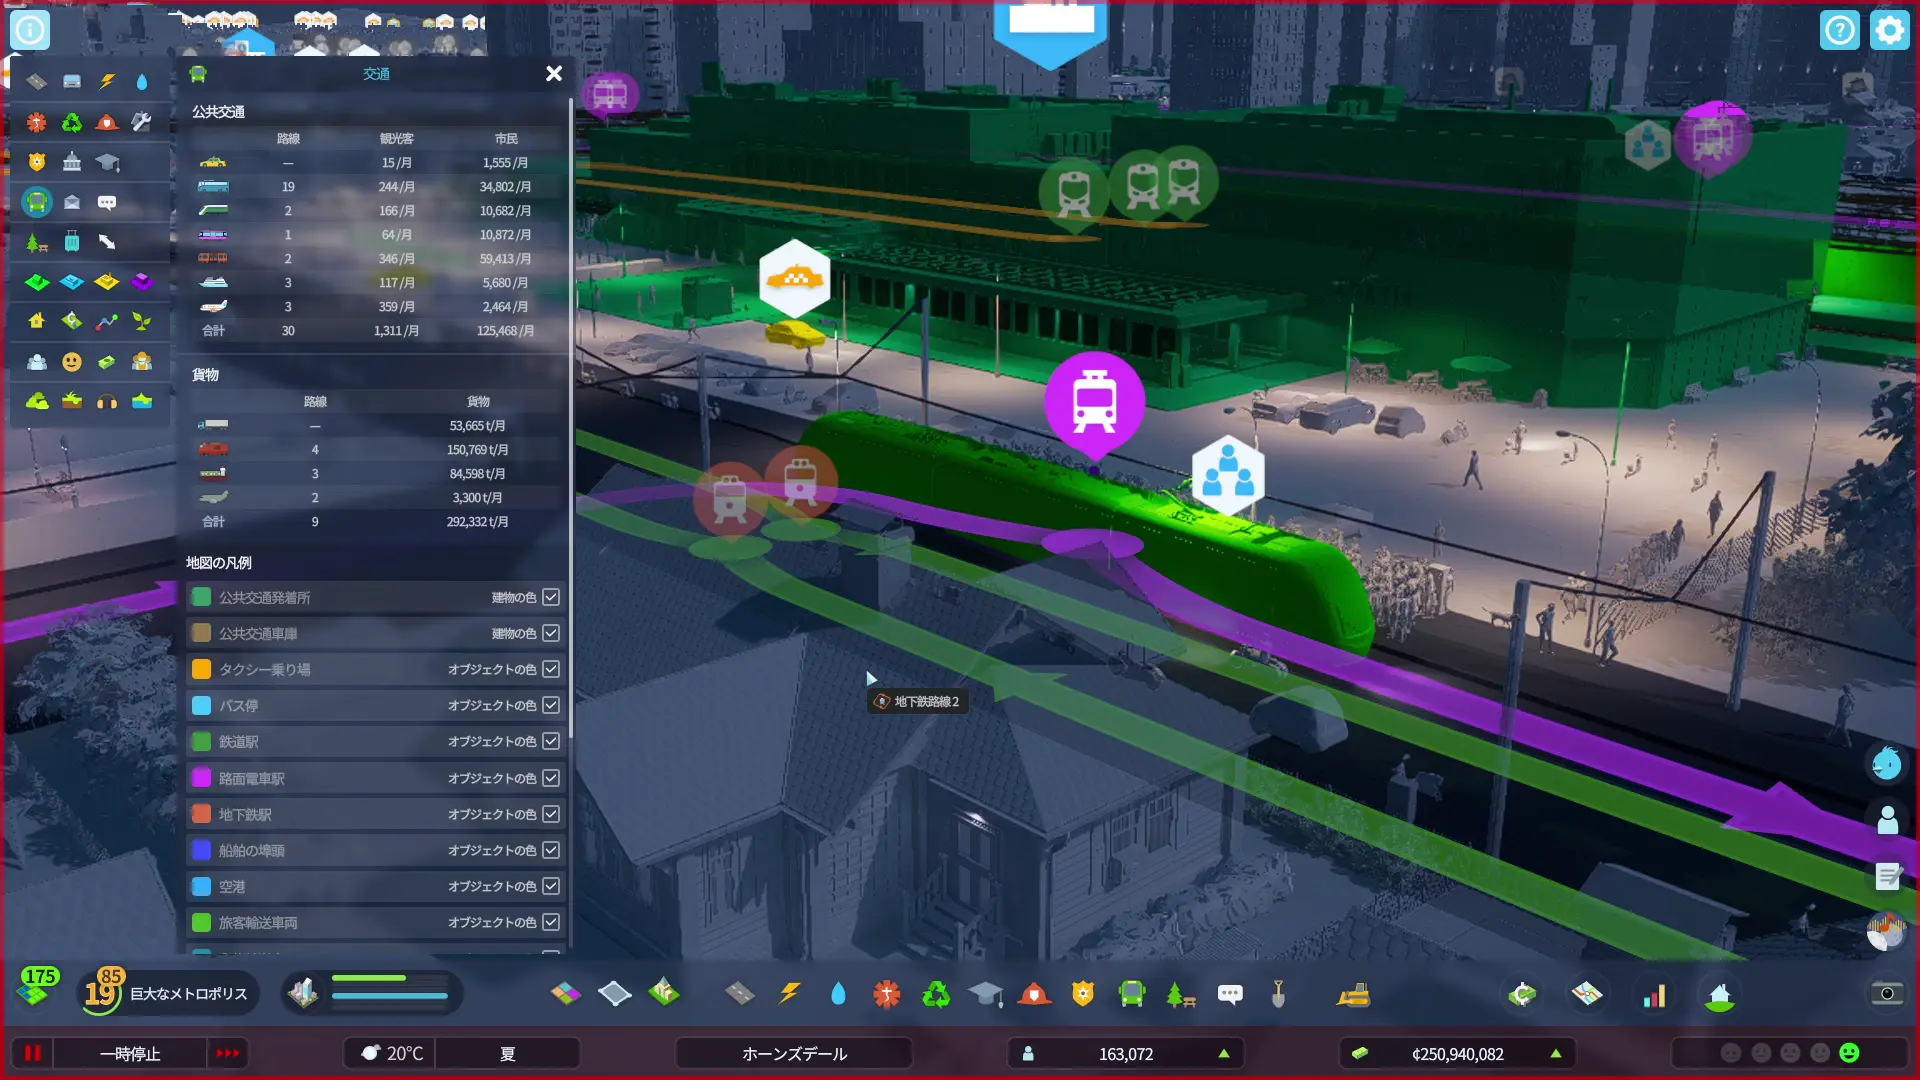
Task: Click the purple tram stop map marker
Action: pyautogui.click(x=1094, y=401)
